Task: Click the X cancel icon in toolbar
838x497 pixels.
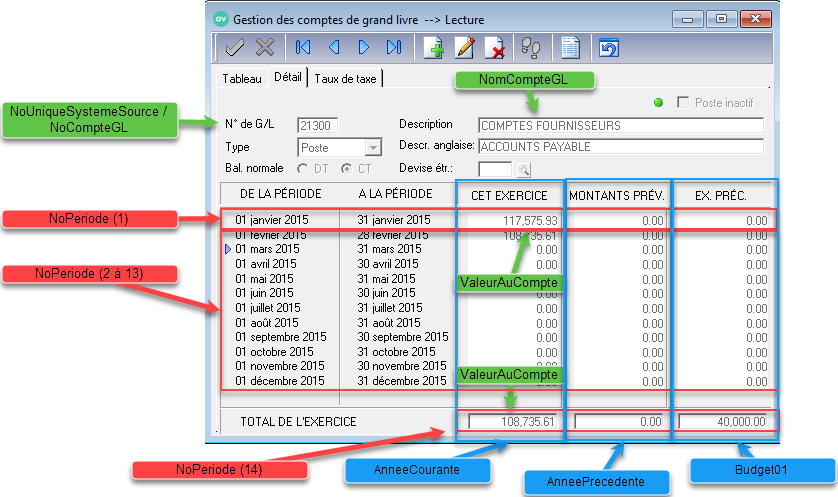Action: (x=265, y=47)
